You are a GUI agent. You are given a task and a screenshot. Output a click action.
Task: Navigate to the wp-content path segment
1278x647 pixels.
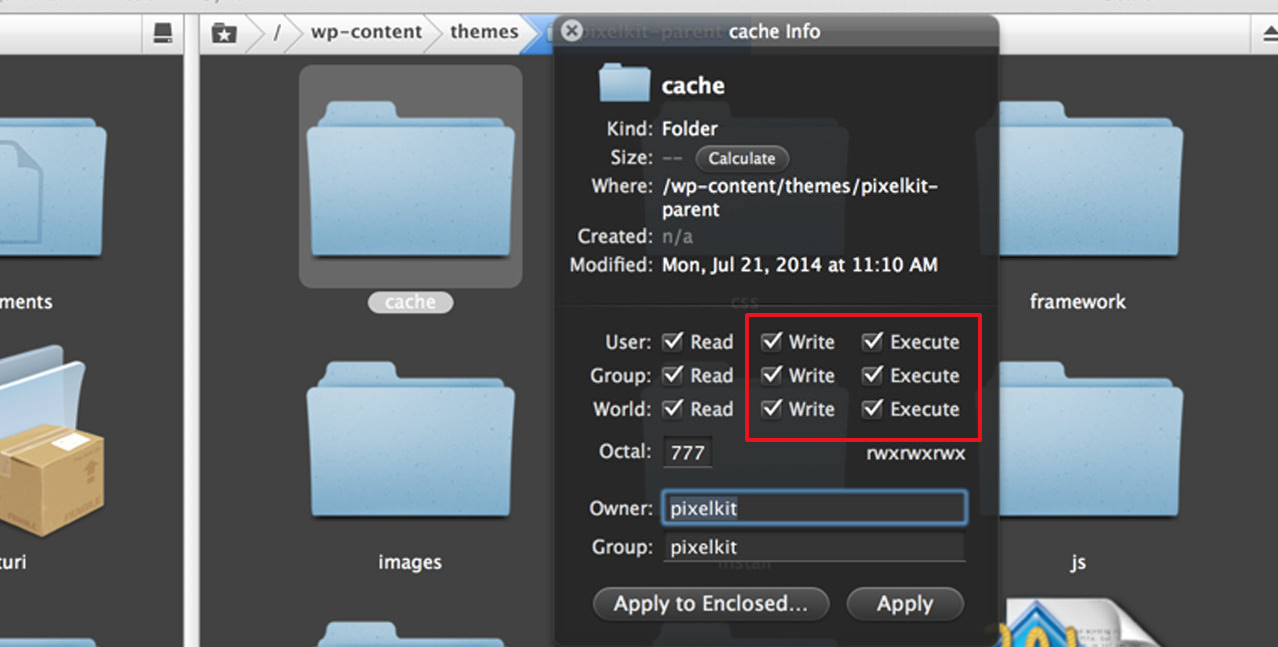click(x=366, y=32)
